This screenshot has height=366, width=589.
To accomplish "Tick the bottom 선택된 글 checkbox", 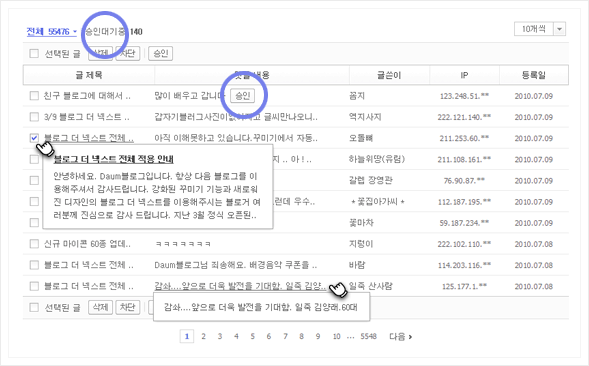I will pos(34,307).
